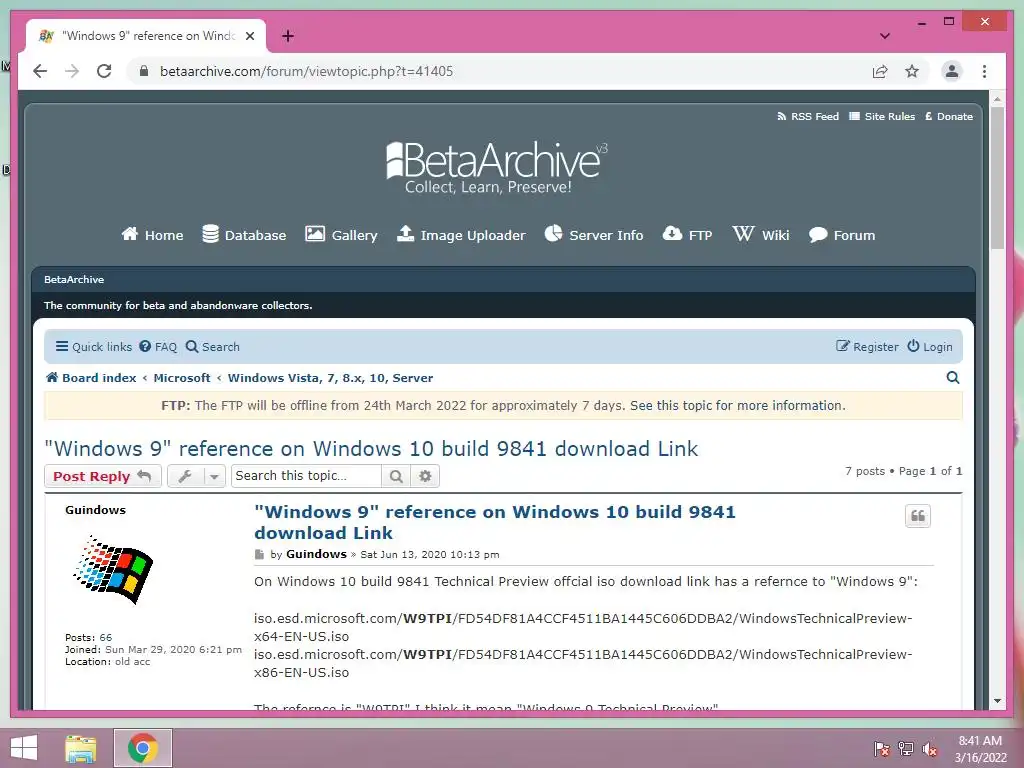This screenshot has height=768, width=1024.
Task: Open Forum in site navigation
Action: pos(841,235)
